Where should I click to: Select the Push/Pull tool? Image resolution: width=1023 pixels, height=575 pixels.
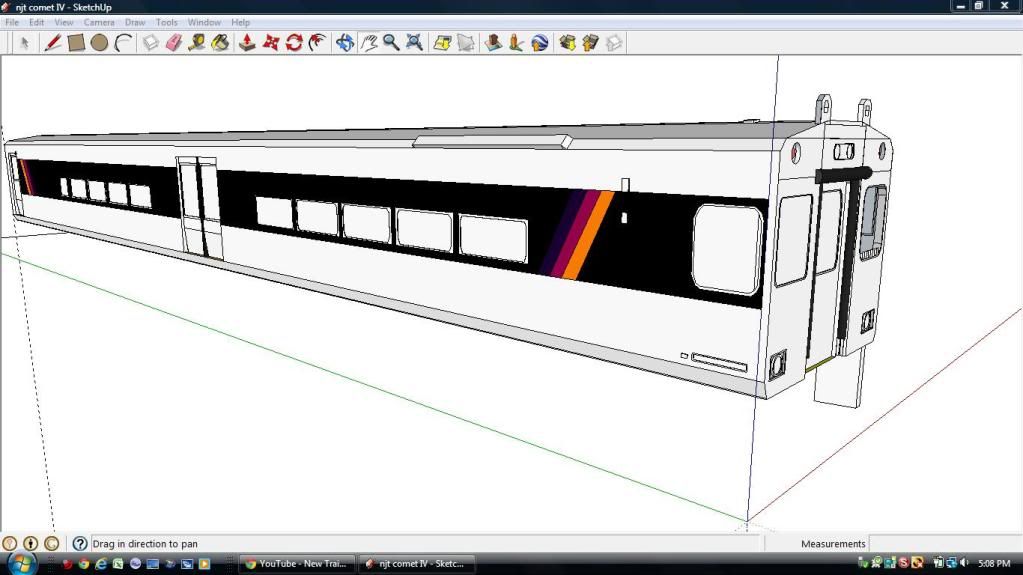[247, 43]
